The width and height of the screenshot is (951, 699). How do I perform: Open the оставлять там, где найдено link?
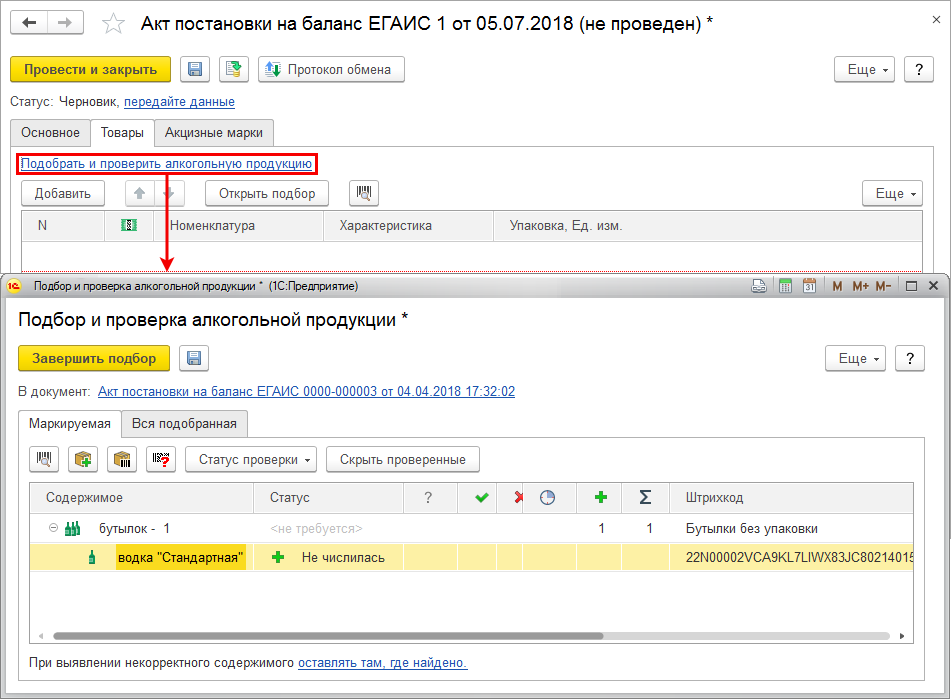382,663
